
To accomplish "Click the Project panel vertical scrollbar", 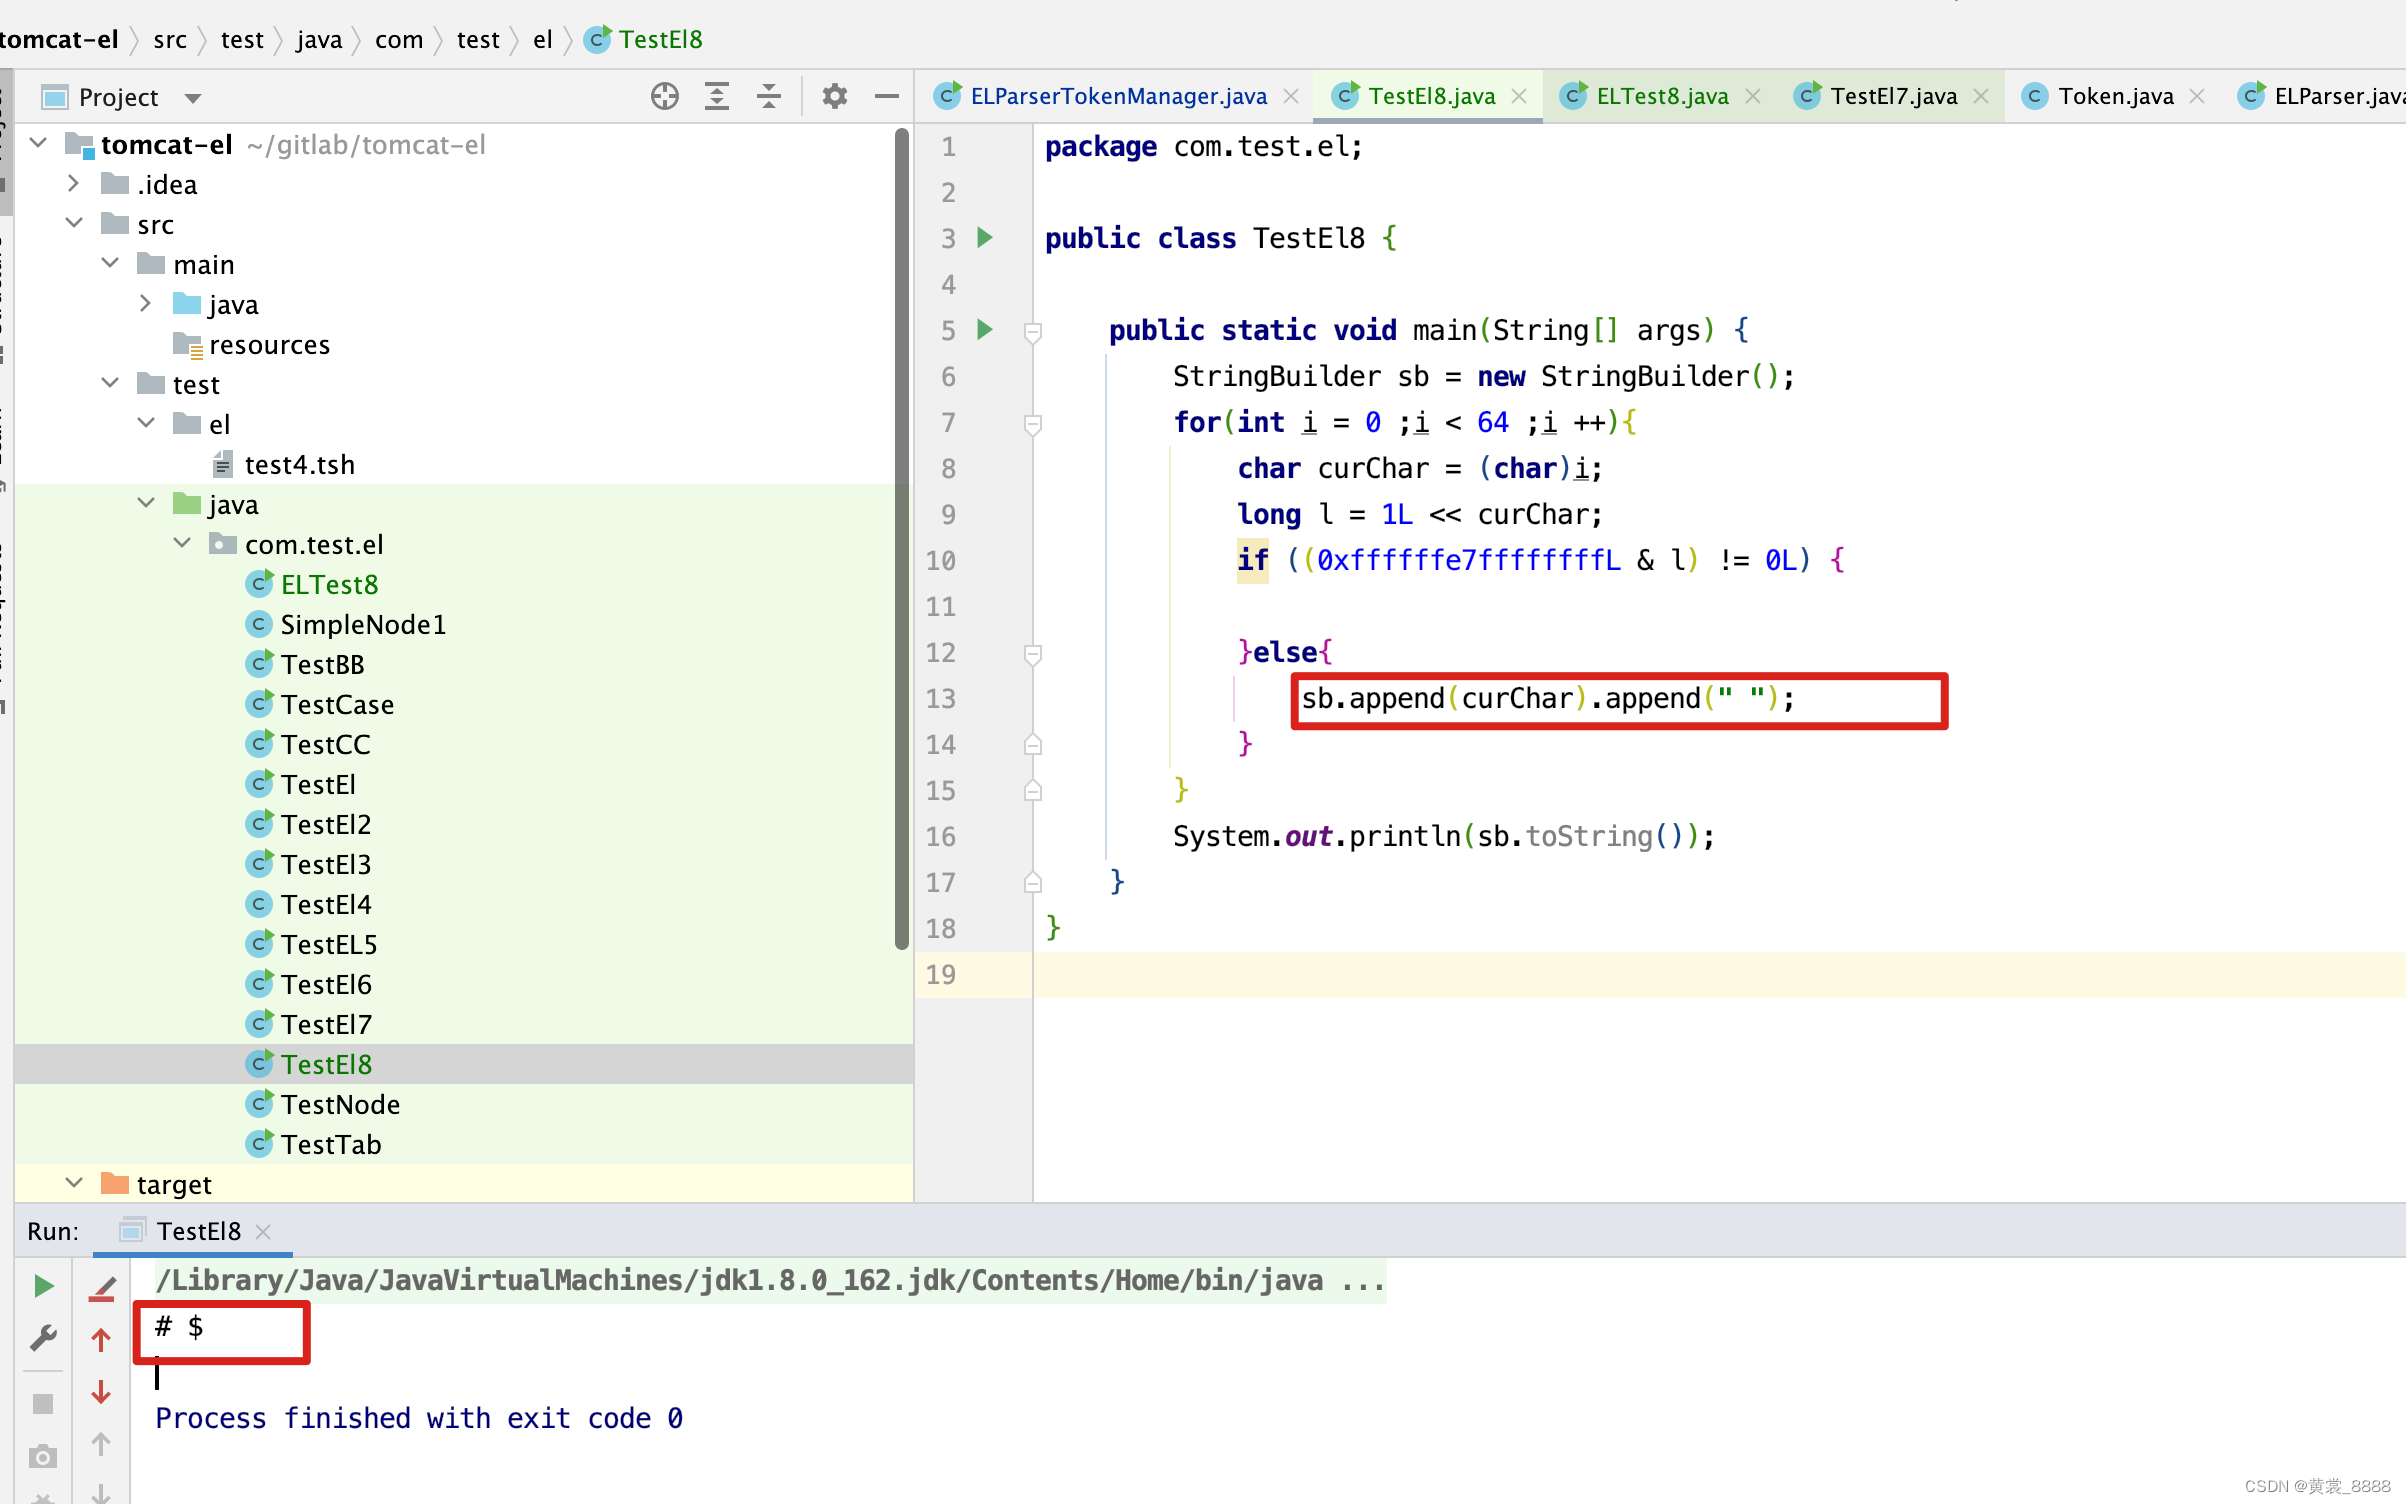I will 902,538.
